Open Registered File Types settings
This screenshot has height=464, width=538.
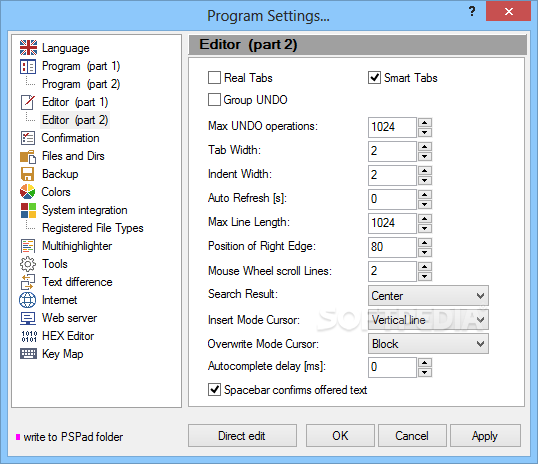93,228
